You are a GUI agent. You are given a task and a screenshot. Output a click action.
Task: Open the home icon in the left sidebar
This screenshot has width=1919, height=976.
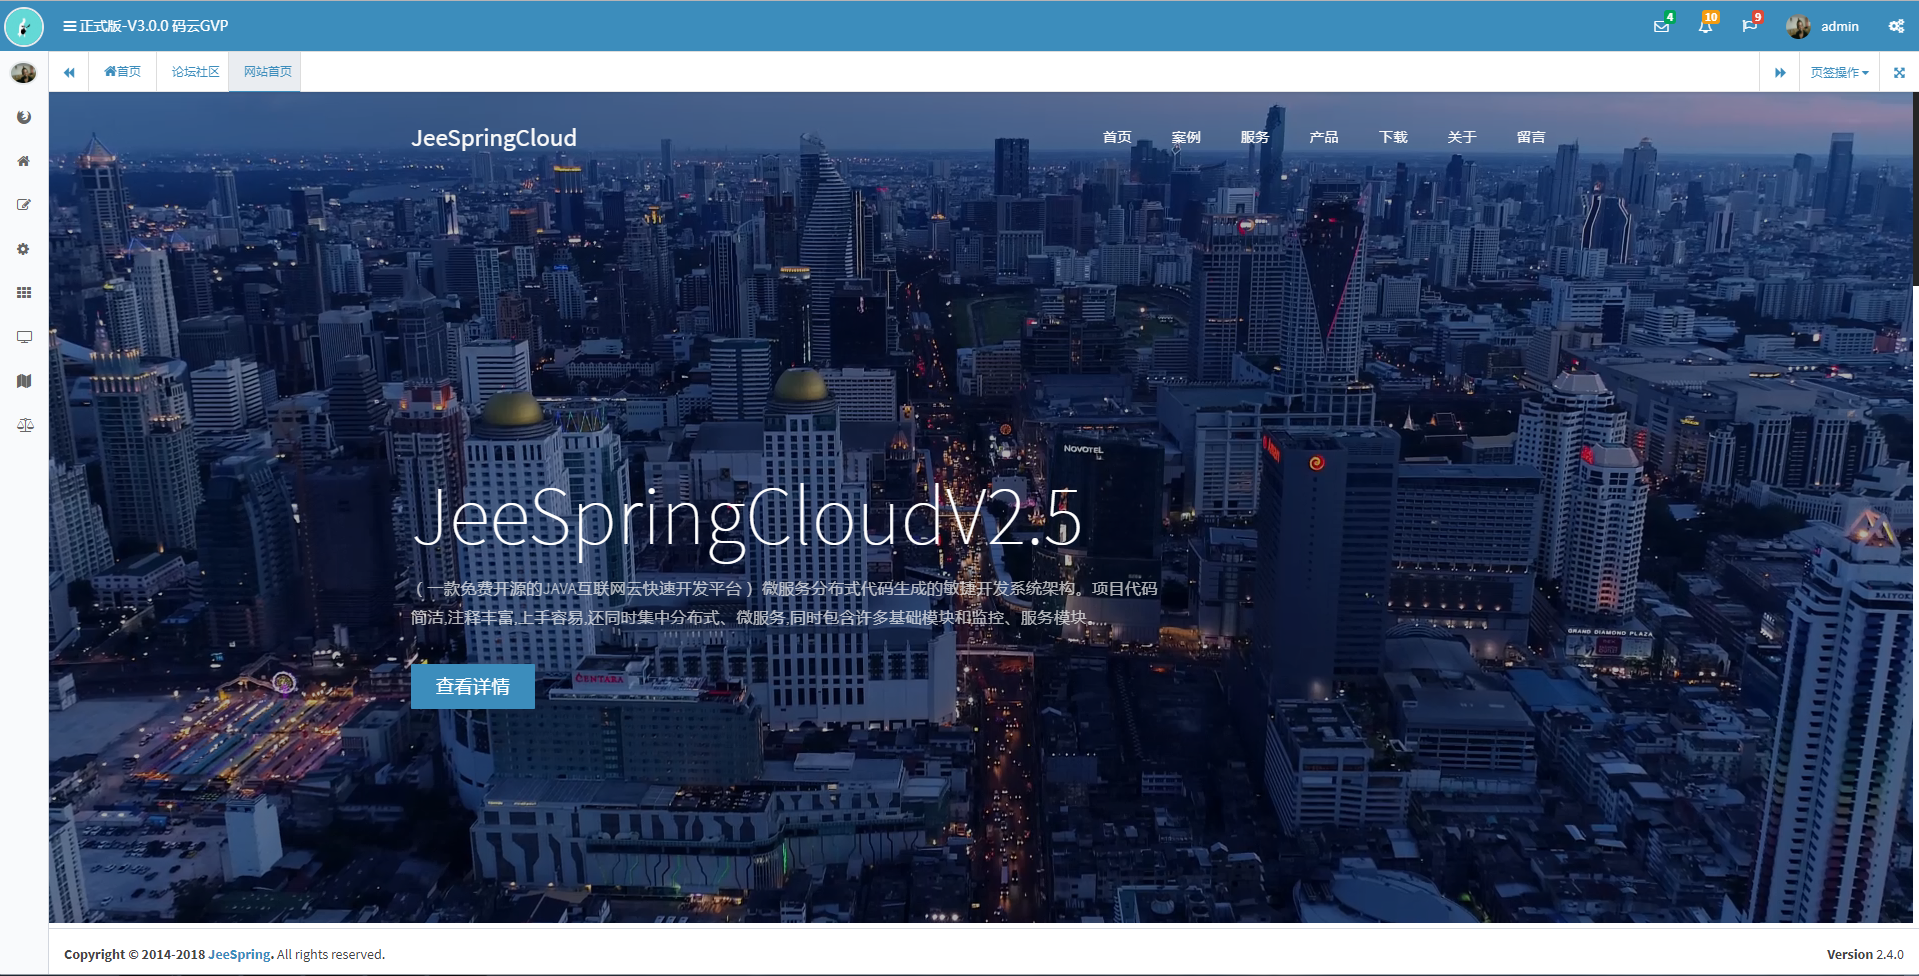click(24, 161)
